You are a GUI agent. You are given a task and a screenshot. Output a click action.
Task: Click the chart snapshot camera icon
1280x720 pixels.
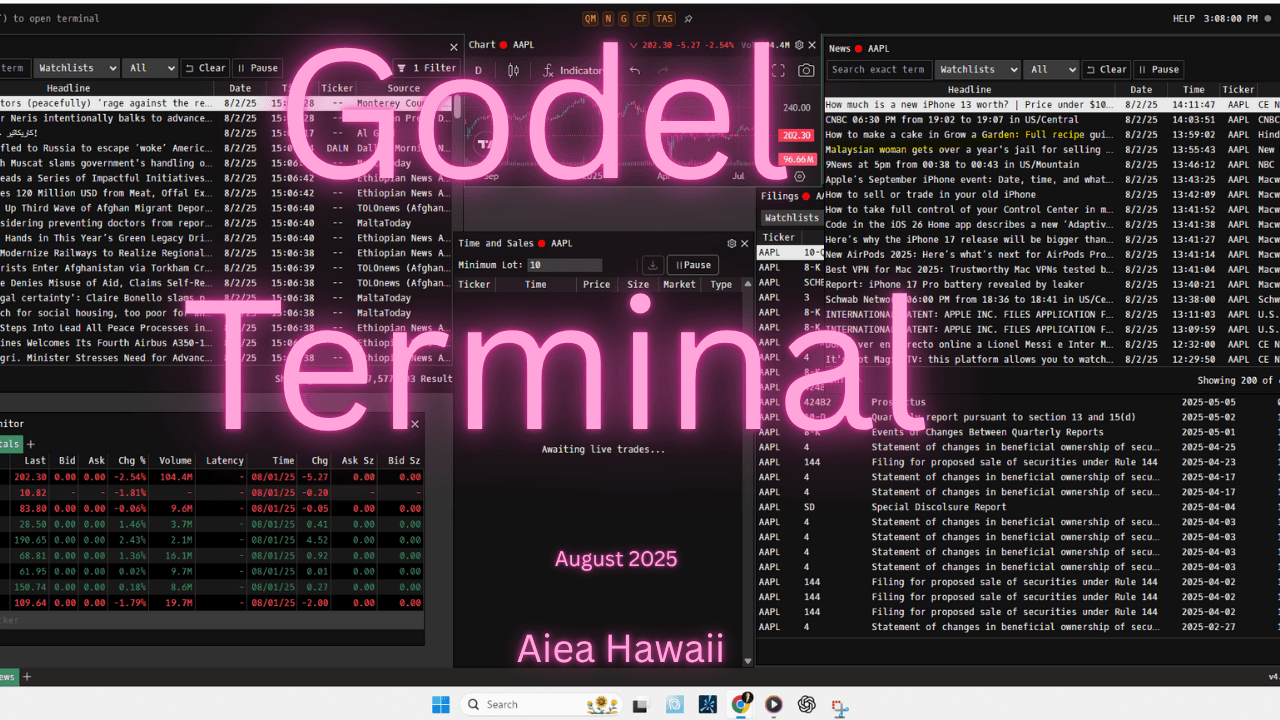(x=806, y=71)
